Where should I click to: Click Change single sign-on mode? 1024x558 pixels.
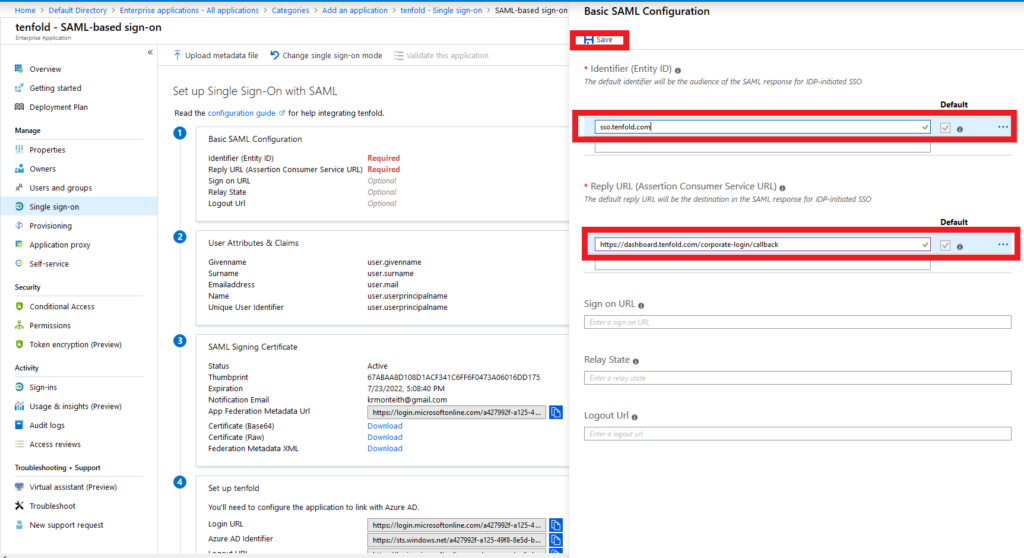(x=326, y=56)
